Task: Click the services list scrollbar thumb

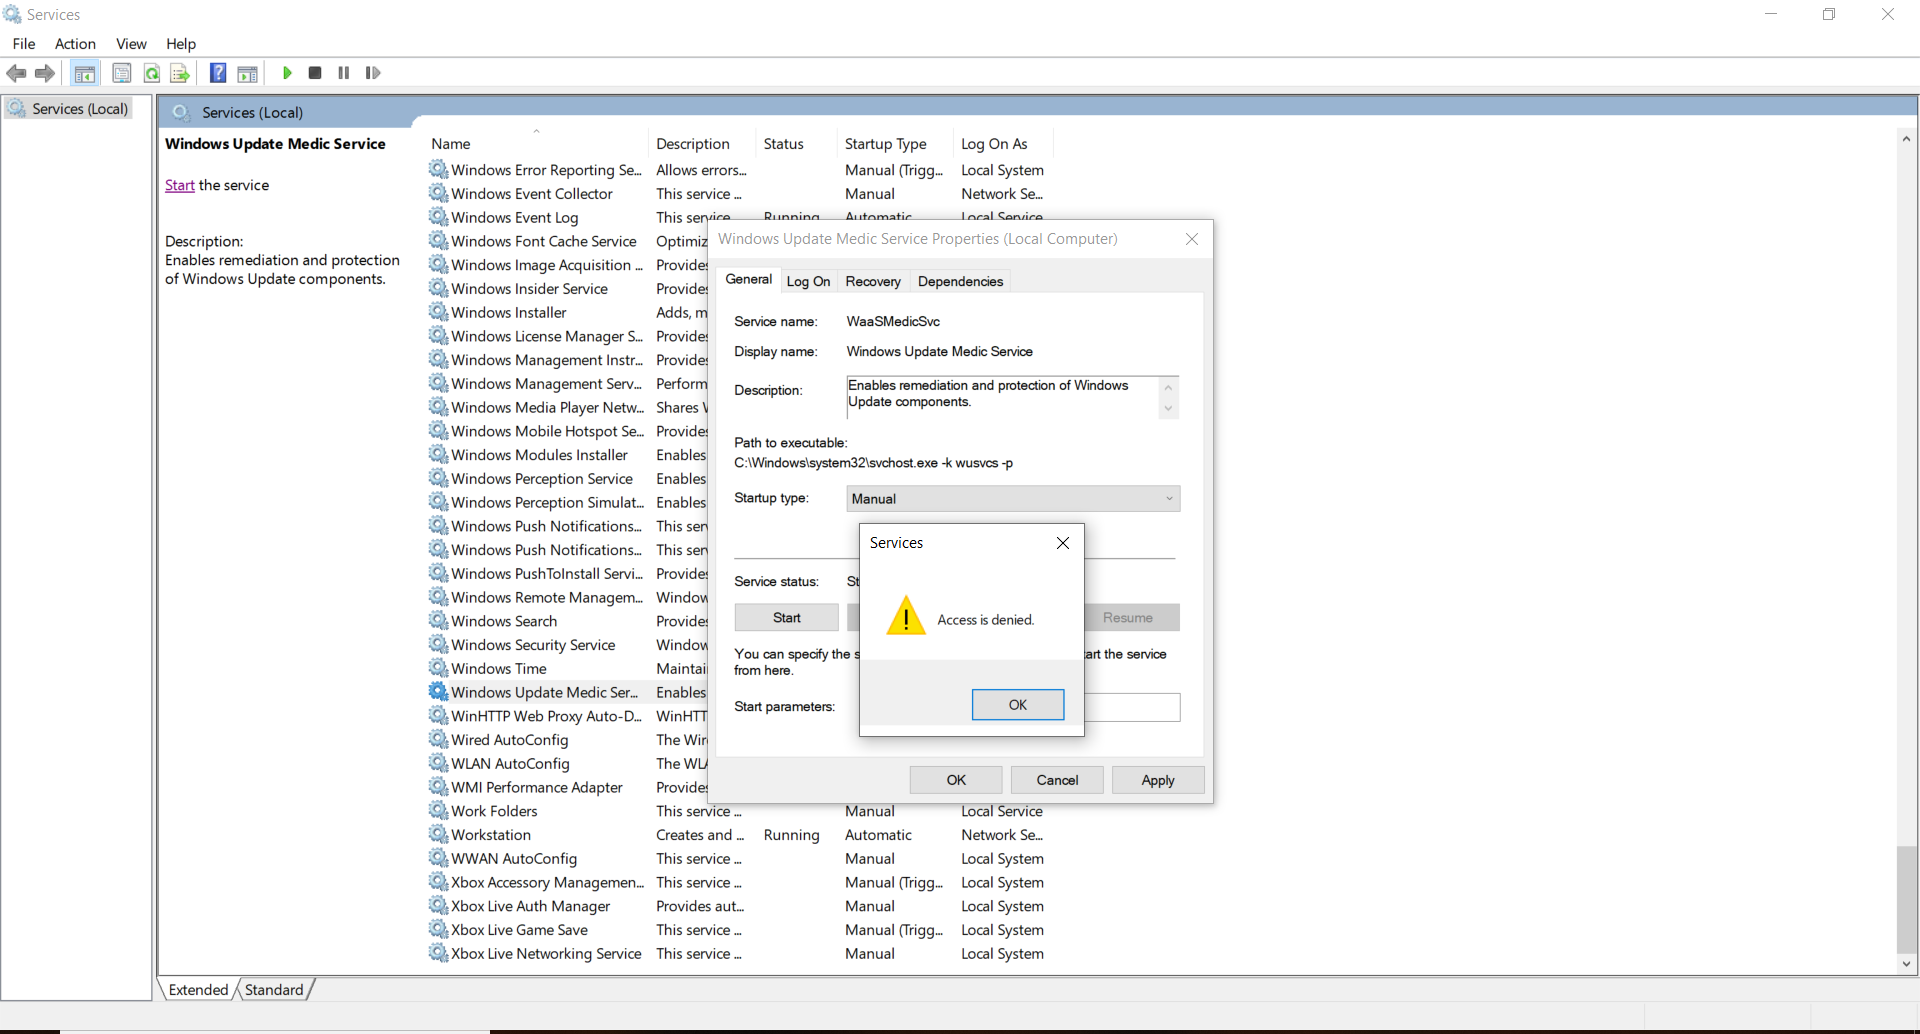Action: pos(1907,899)
